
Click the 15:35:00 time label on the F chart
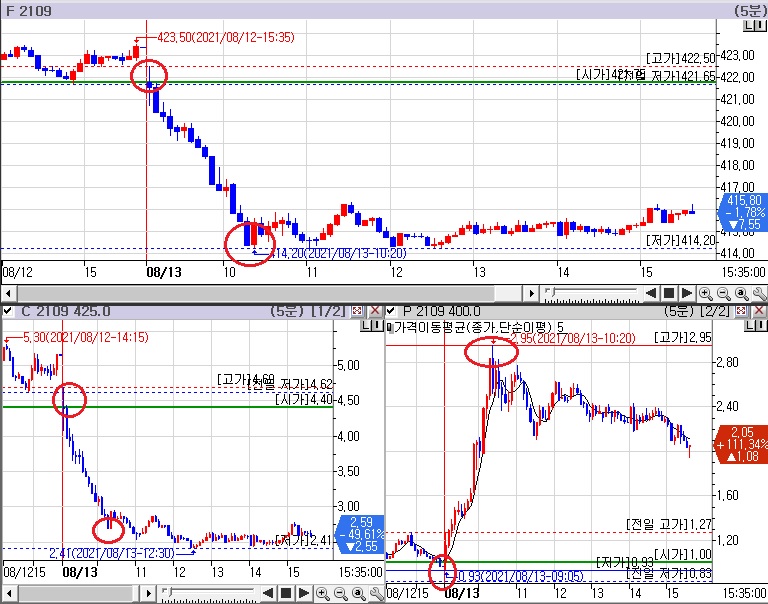click(743, 272)
